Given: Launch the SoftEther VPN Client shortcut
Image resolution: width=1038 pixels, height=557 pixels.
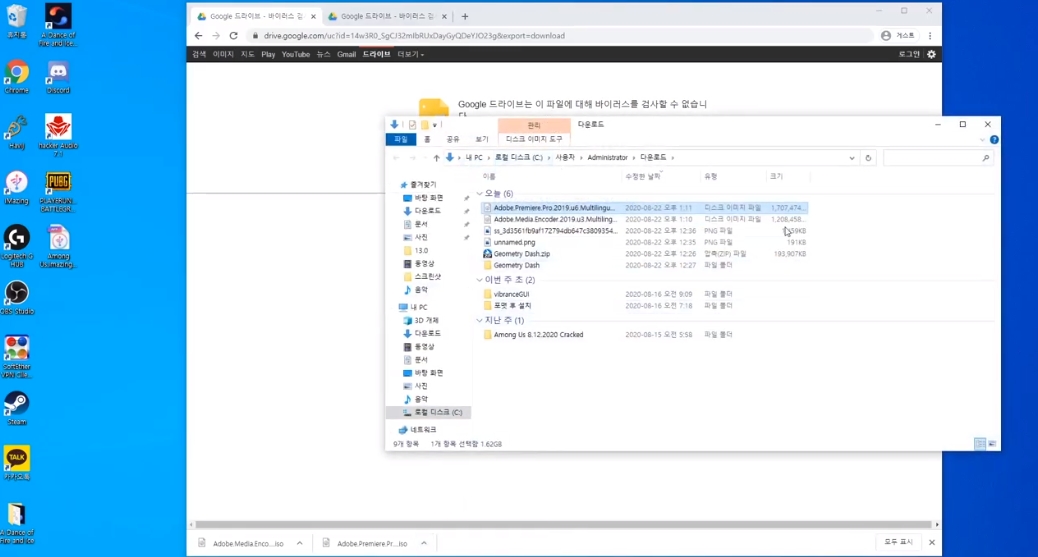Looking at the screenshot, I should click(17, 356).
